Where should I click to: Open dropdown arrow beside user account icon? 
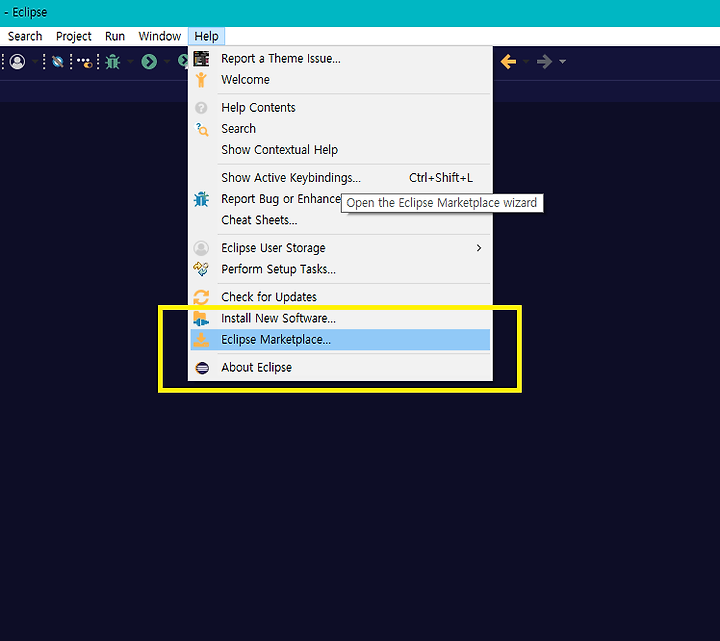[x=34, y=62]
